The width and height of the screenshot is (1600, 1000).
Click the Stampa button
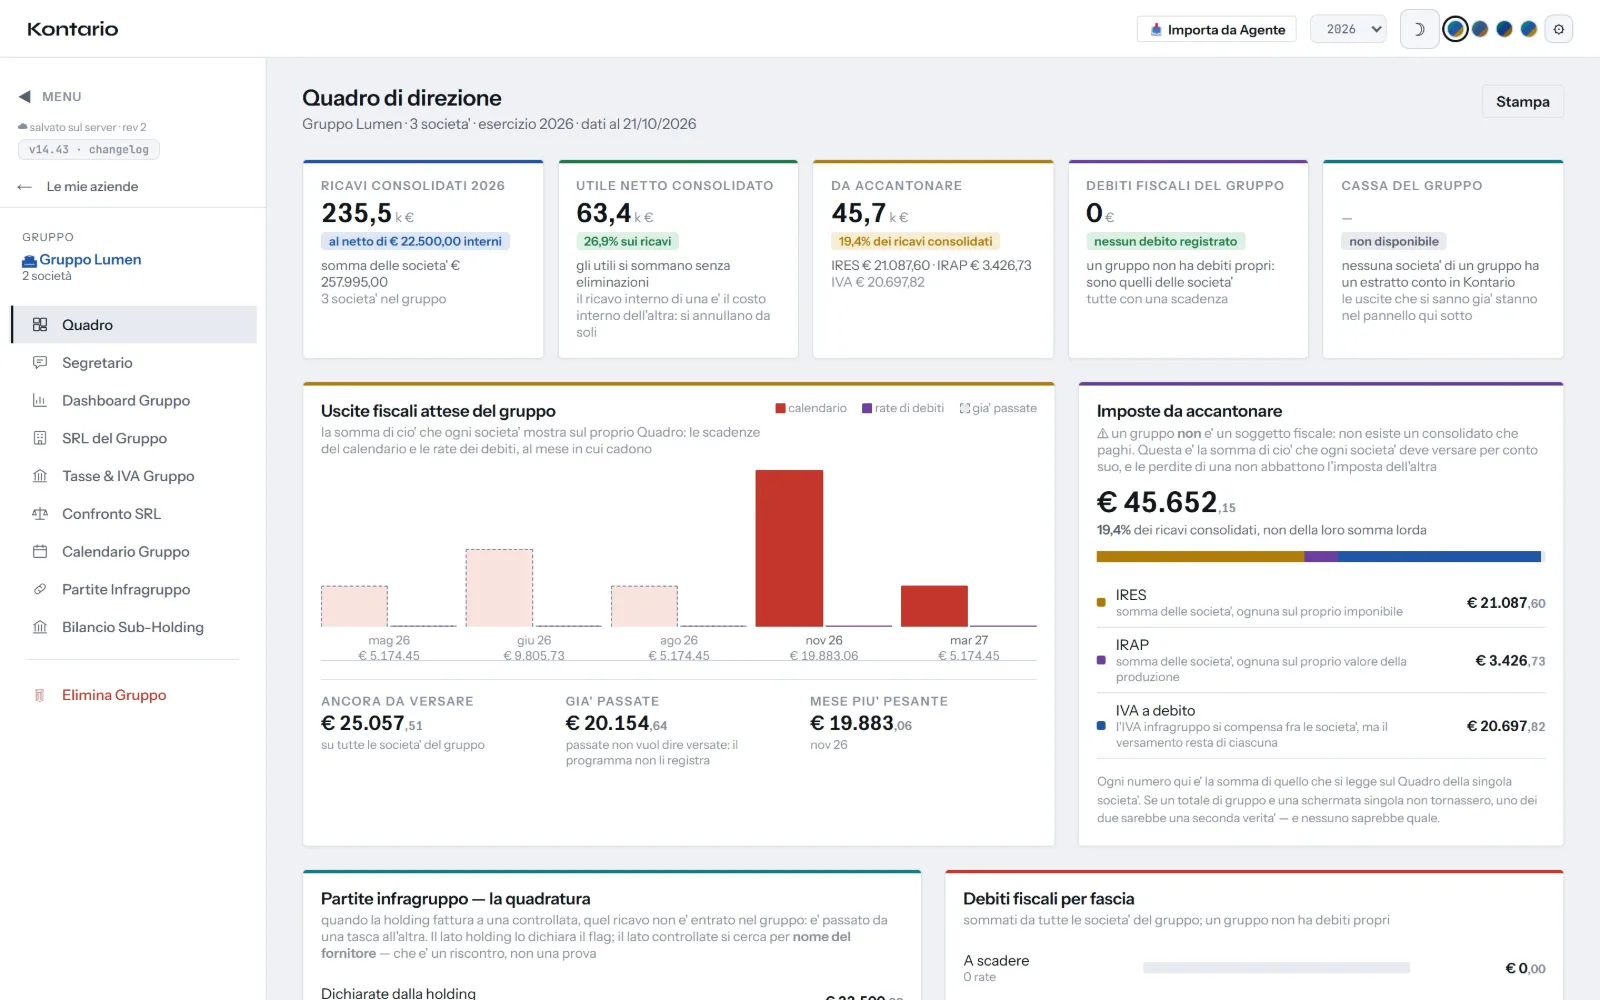[1522, 102]
